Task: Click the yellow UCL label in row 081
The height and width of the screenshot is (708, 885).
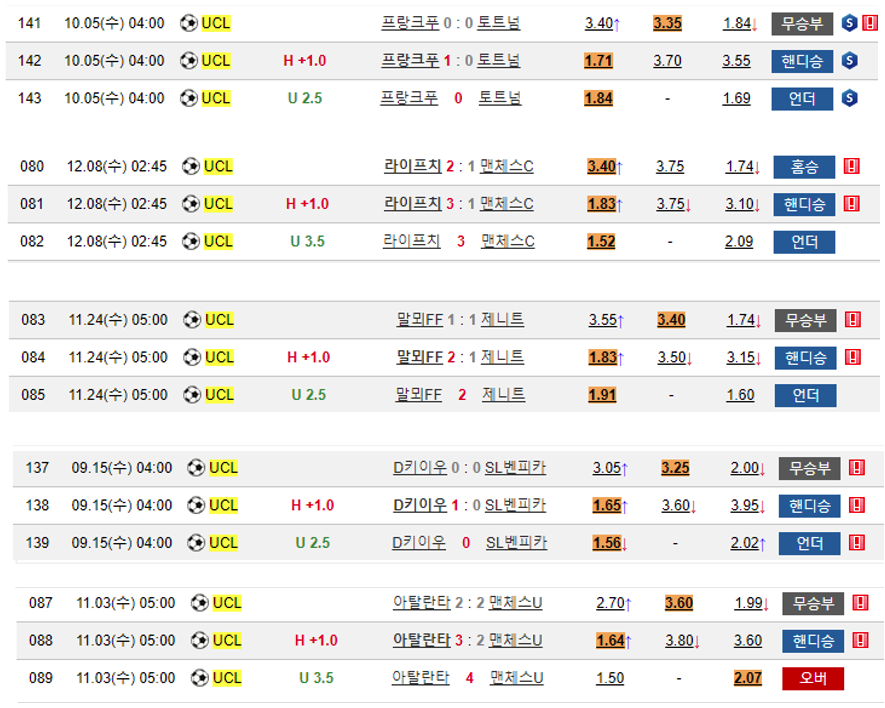Action: tap(218, 204)
